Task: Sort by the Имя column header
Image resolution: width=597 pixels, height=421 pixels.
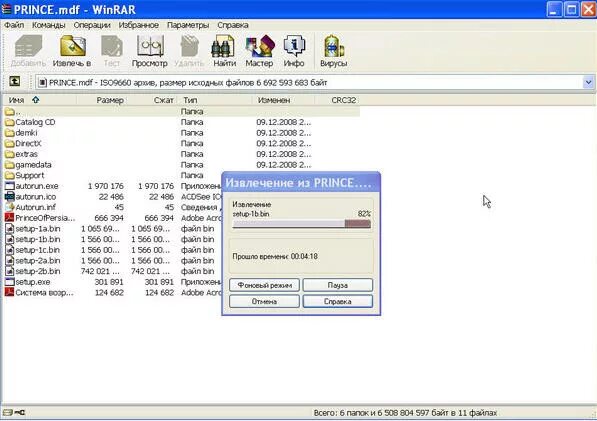Action: tap(40, 100)
